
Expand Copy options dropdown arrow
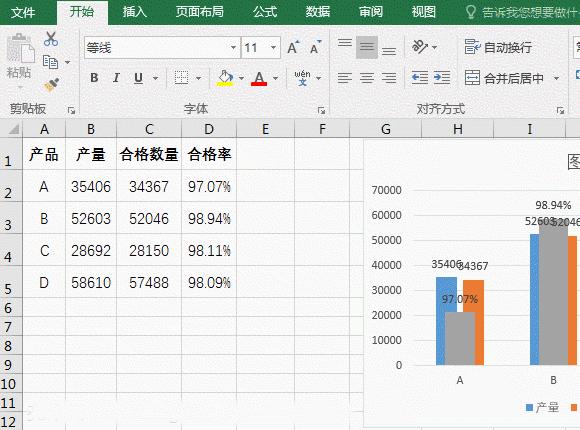pos(67,62)
